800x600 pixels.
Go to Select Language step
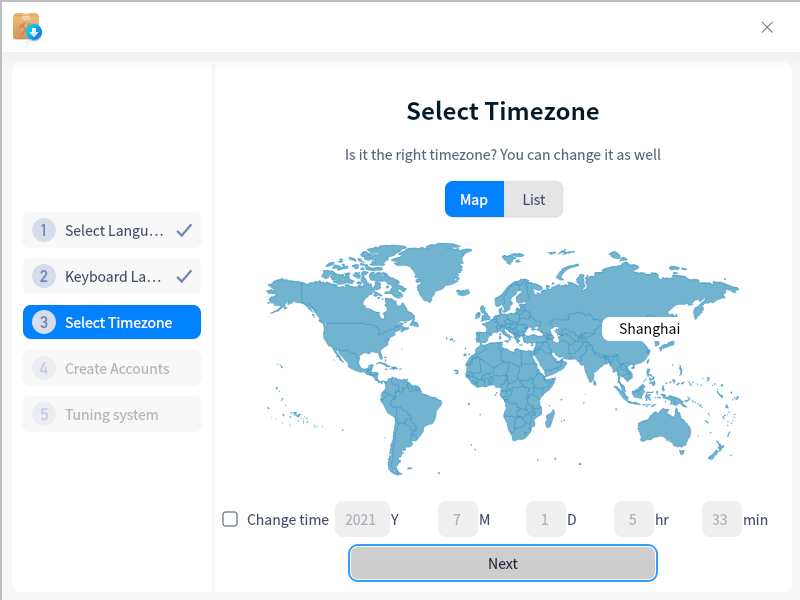(x=113, y=231)
